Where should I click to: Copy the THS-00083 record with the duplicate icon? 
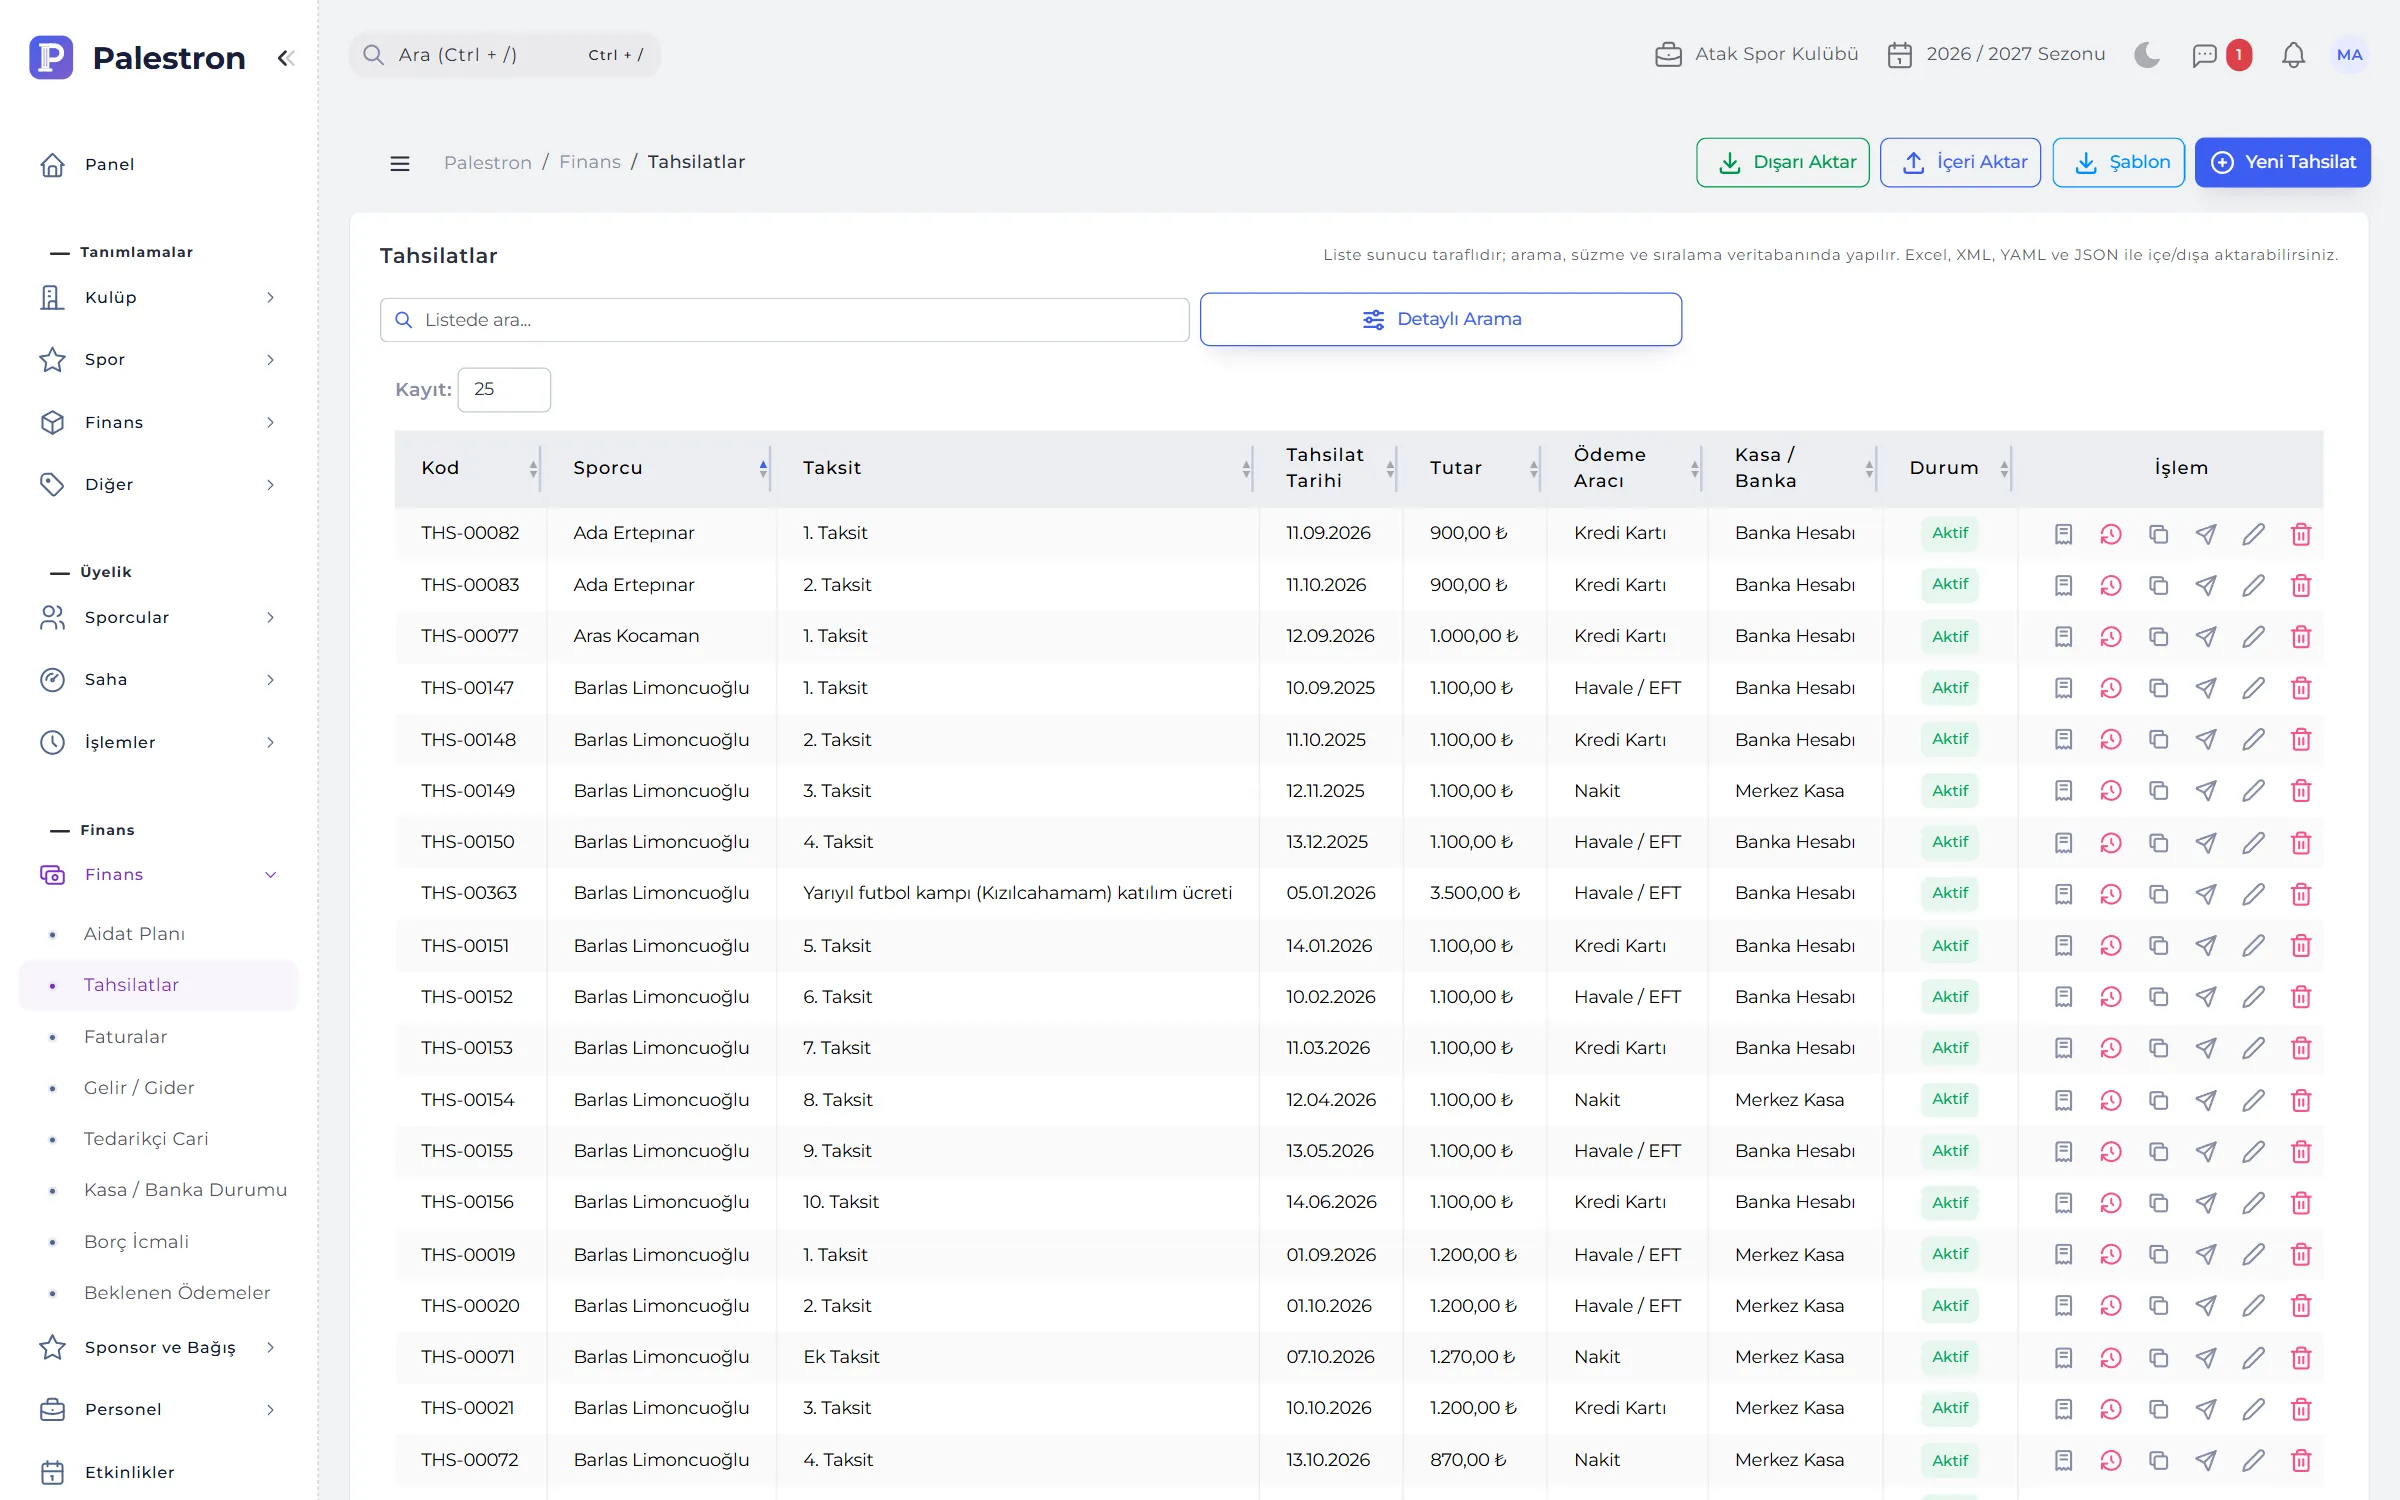(2158, 585)
